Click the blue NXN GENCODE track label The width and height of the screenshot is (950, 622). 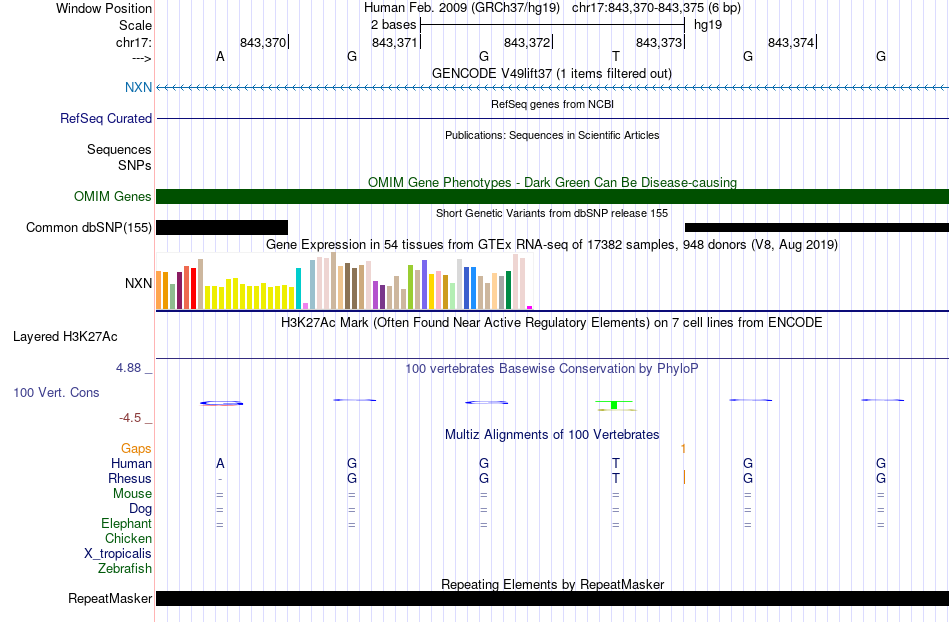click(x=138, y=87)
